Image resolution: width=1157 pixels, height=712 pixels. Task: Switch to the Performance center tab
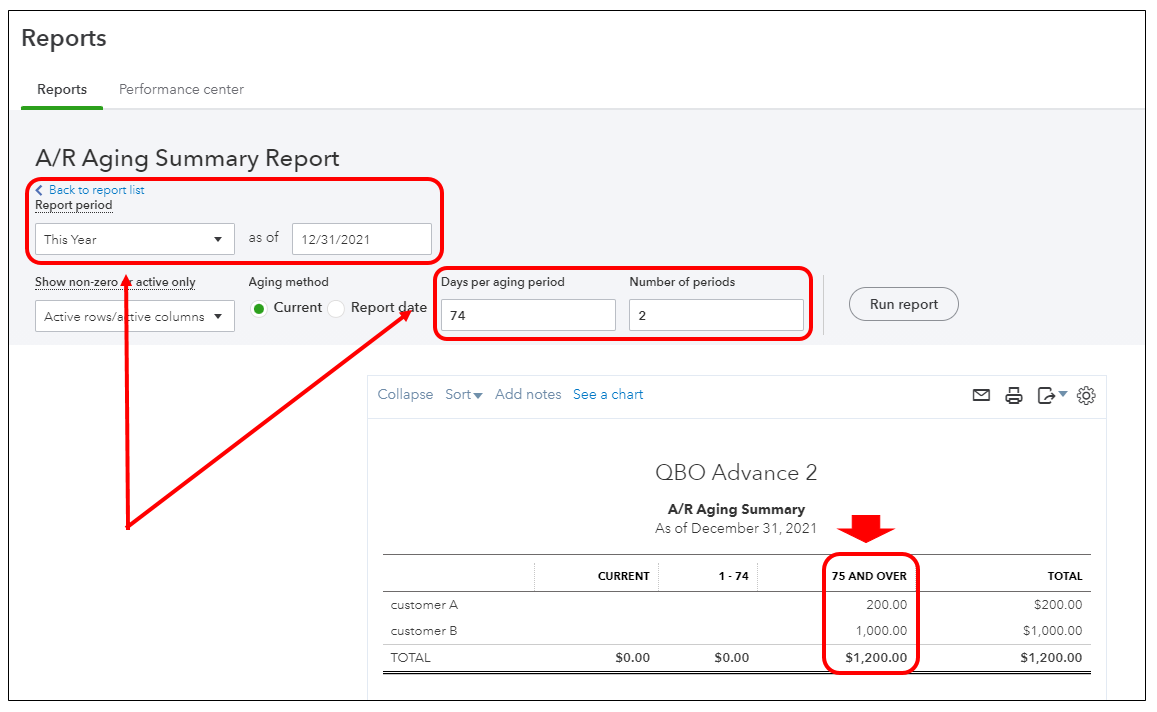(181, 89)
